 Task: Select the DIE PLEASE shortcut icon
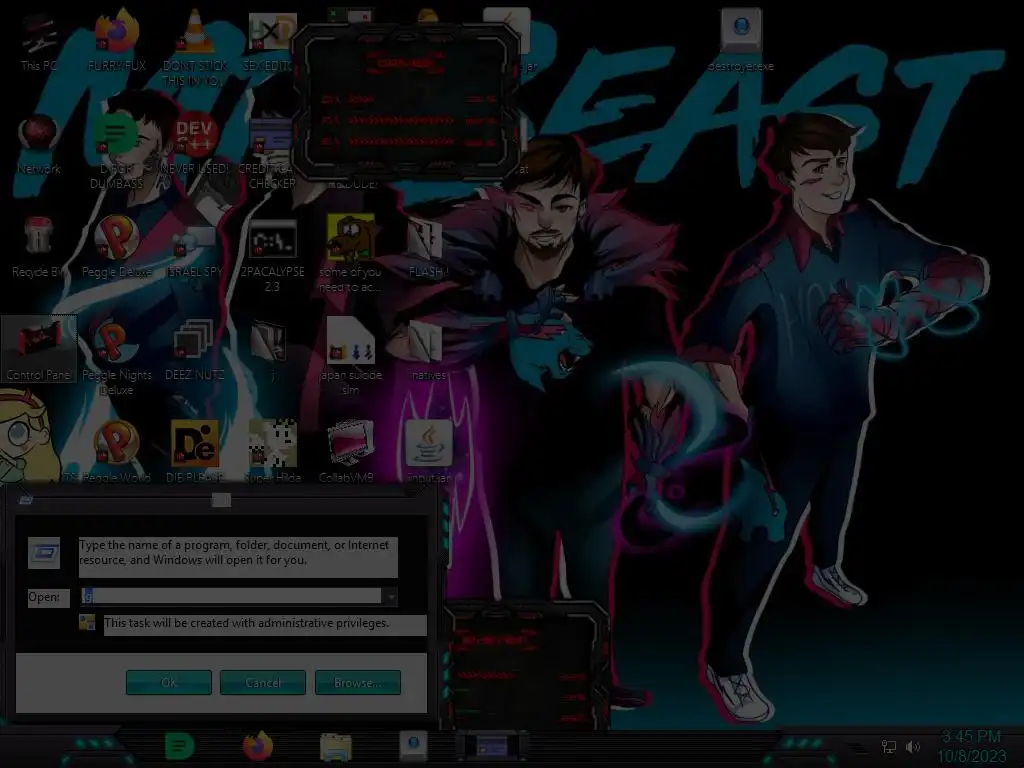click(194, 451)
